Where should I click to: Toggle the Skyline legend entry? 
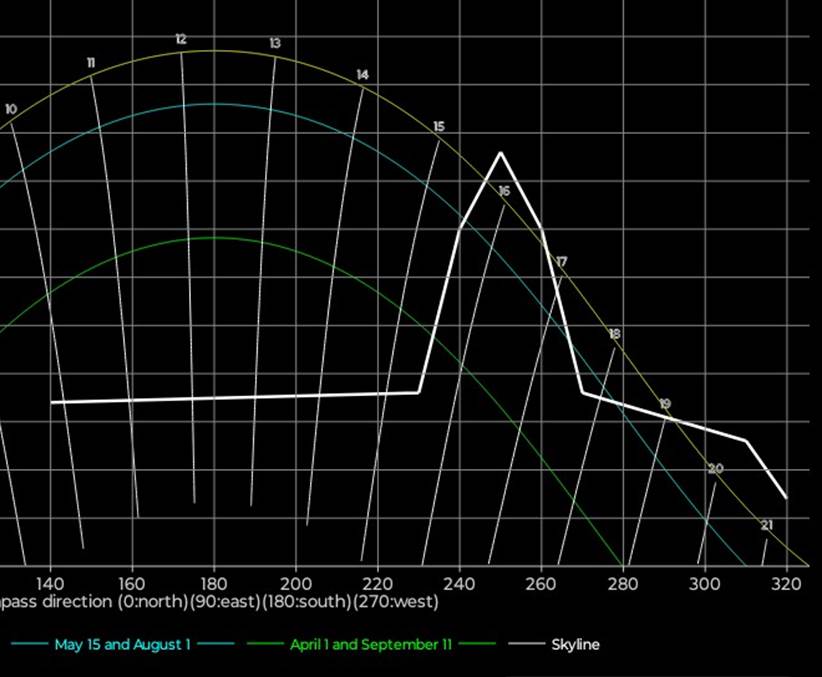[x=575, y=645]
